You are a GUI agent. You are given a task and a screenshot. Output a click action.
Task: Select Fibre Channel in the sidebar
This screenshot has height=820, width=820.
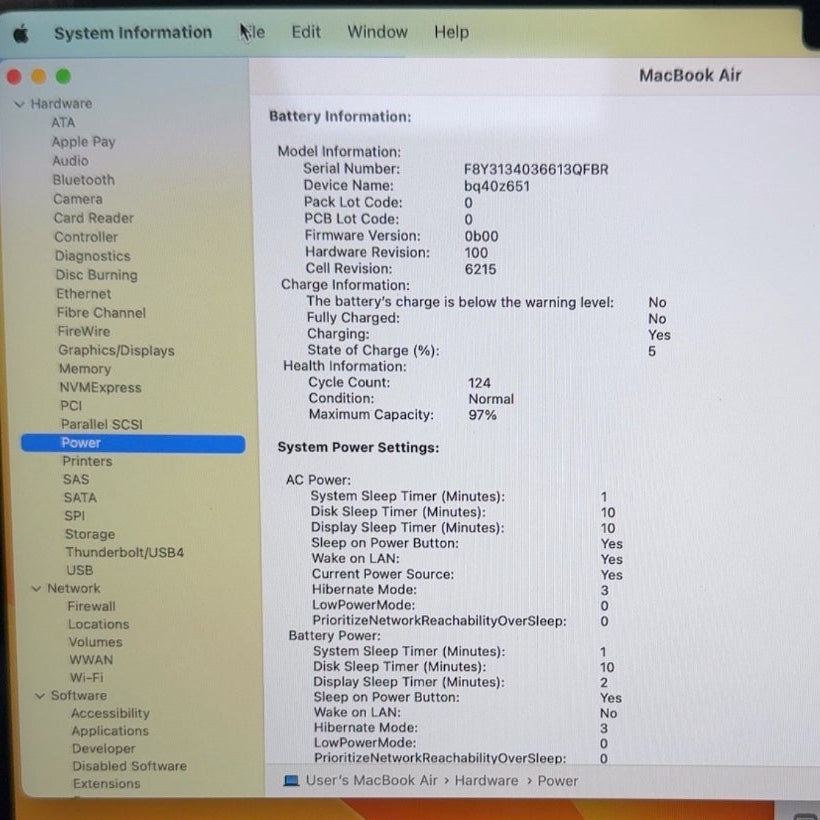click(101, 313)
